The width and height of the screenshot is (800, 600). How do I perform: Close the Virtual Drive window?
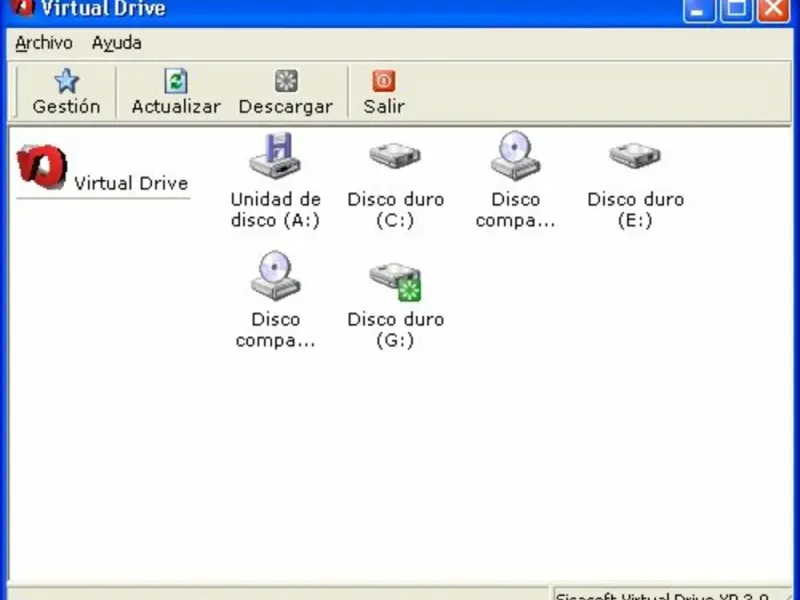(773, 9)
